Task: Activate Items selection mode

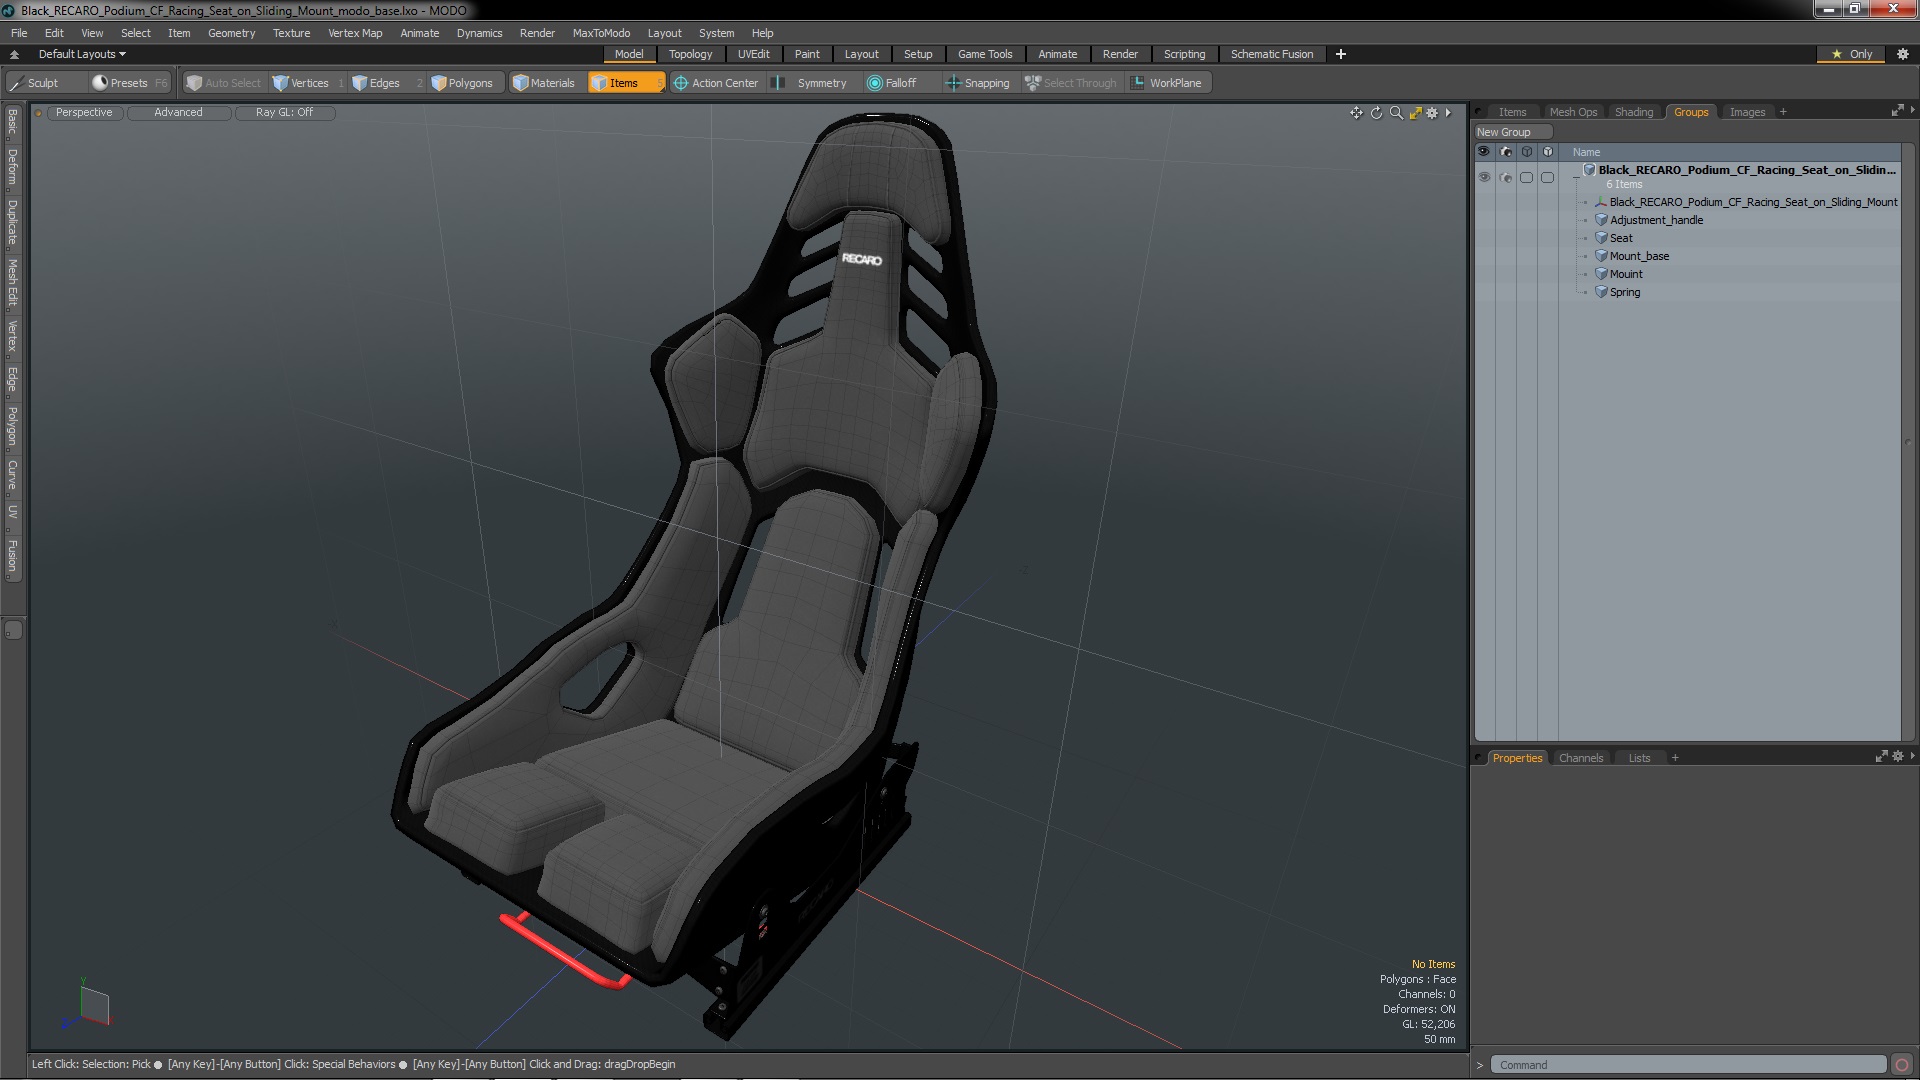Action: (x=625, y=83)
